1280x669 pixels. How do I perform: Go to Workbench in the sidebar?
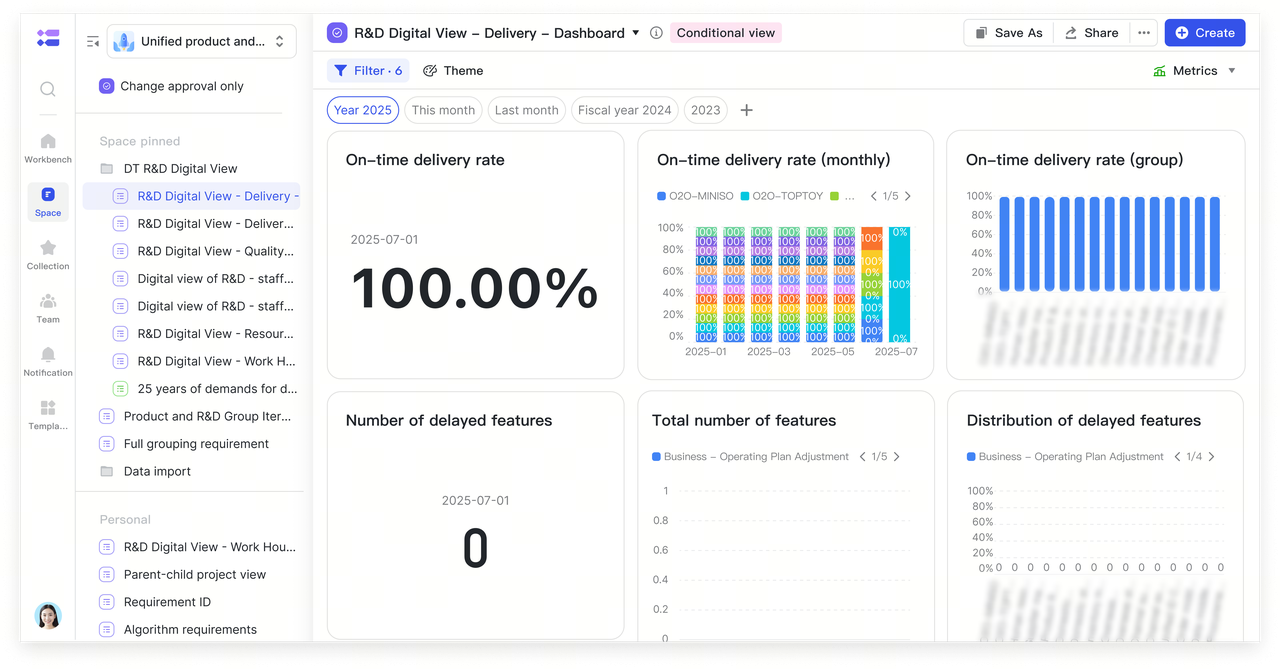[x=48, y=148]
